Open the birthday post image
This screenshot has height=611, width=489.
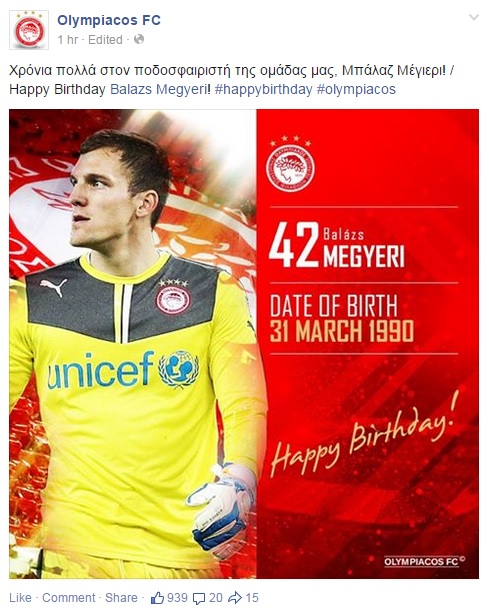point(244,344)
